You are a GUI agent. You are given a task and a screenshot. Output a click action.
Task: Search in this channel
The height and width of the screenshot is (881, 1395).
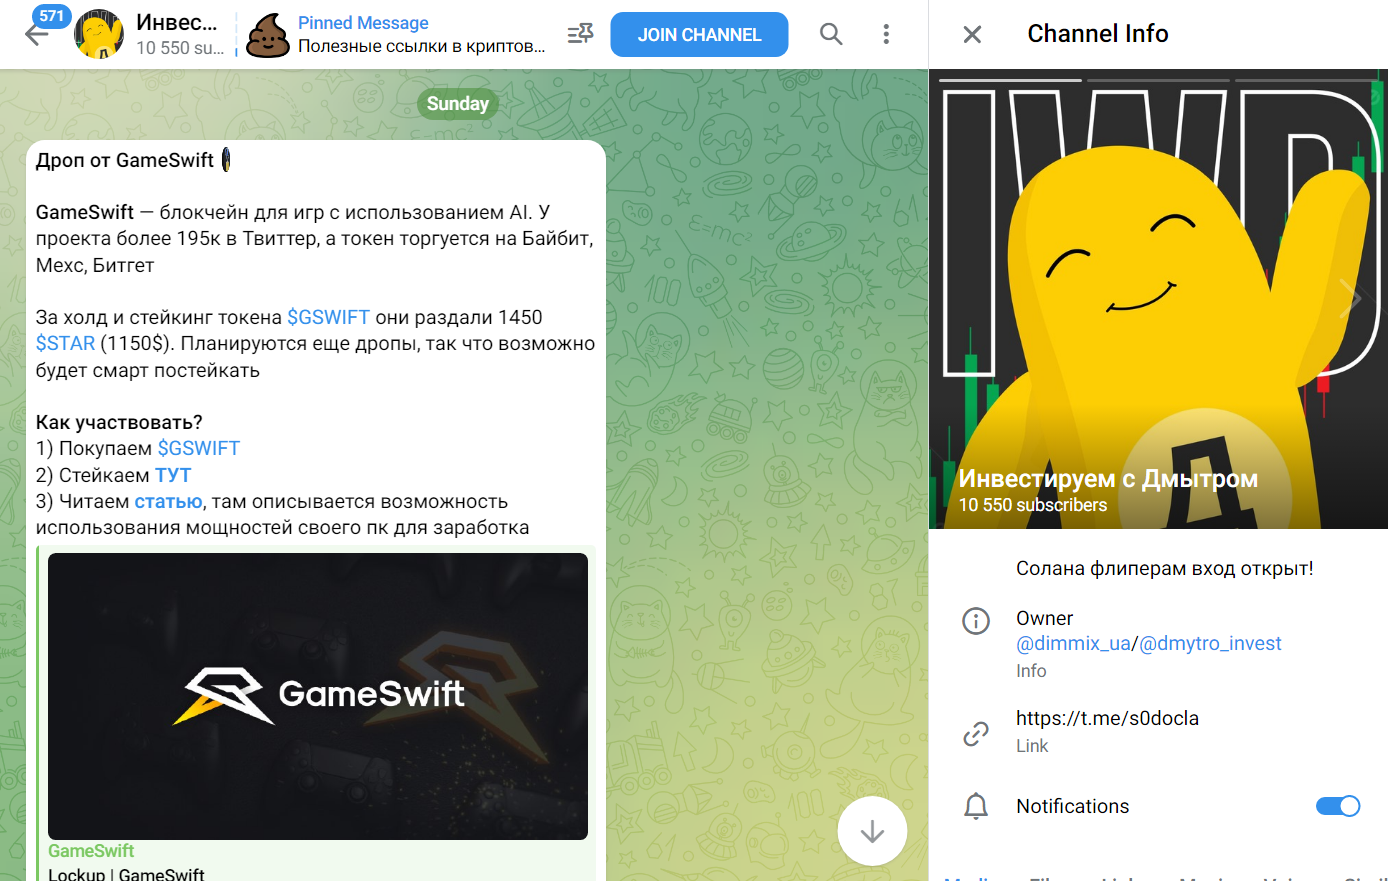(831, 34)
